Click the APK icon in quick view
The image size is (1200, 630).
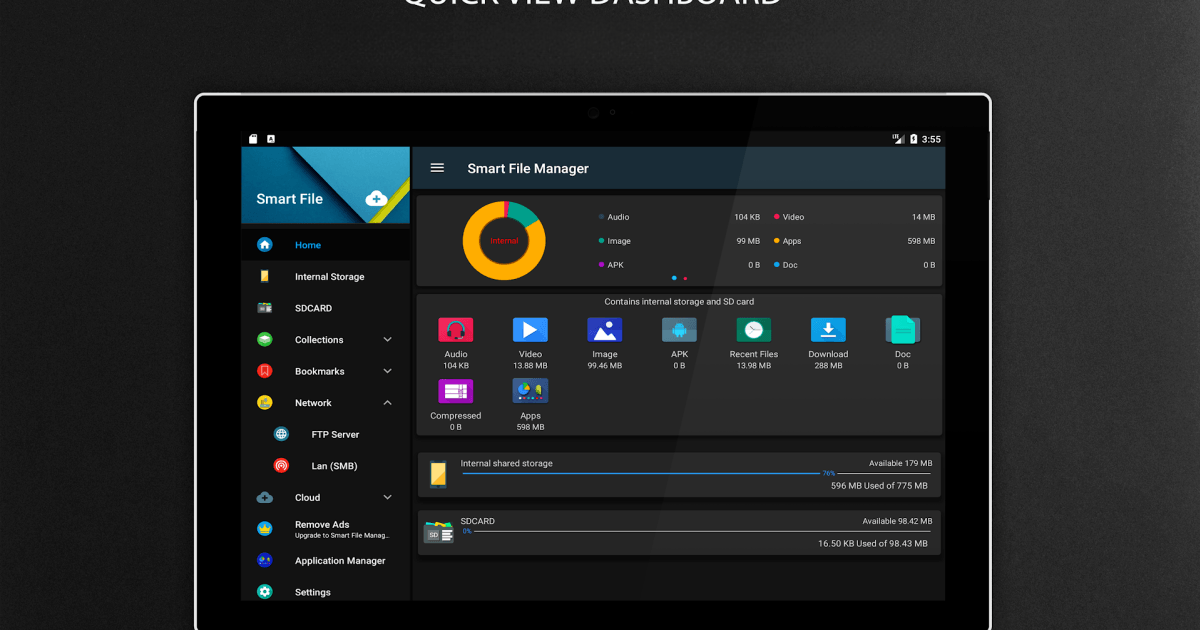[x=679, y=329]
